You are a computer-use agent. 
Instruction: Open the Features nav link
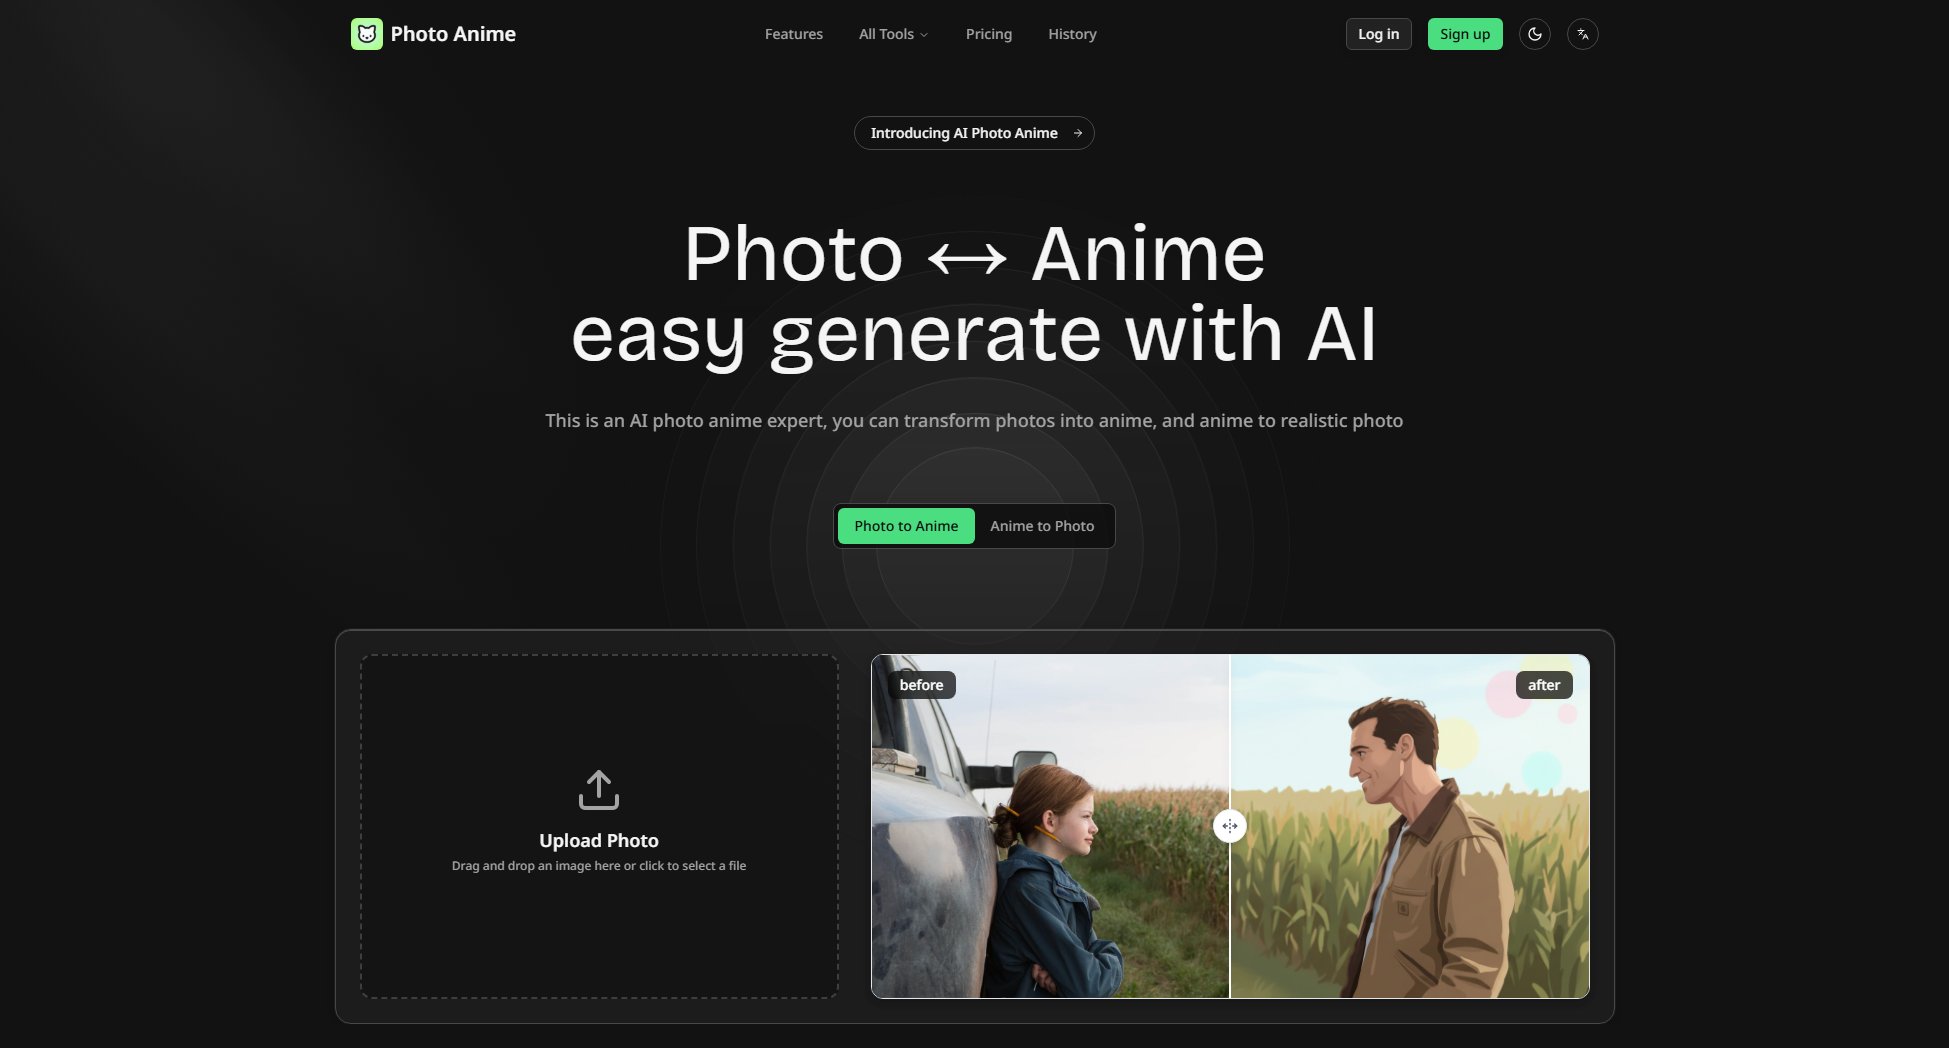click(794, 34)
